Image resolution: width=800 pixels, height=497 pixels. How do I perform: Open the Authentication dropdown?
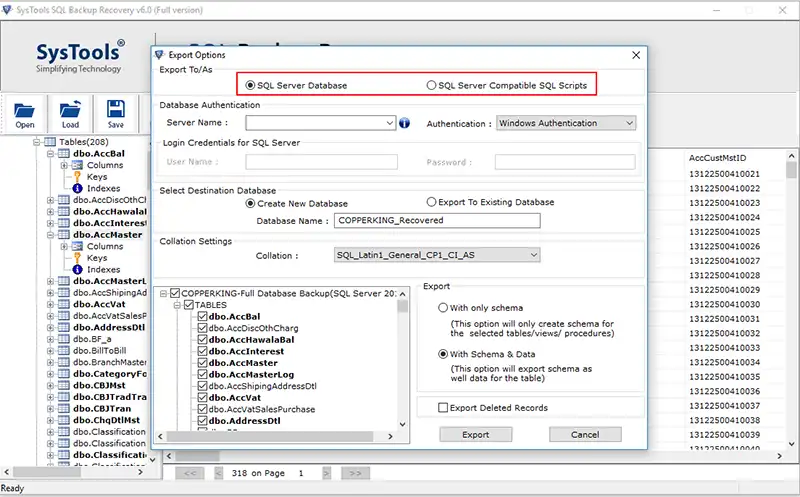(x=630, y=123)
